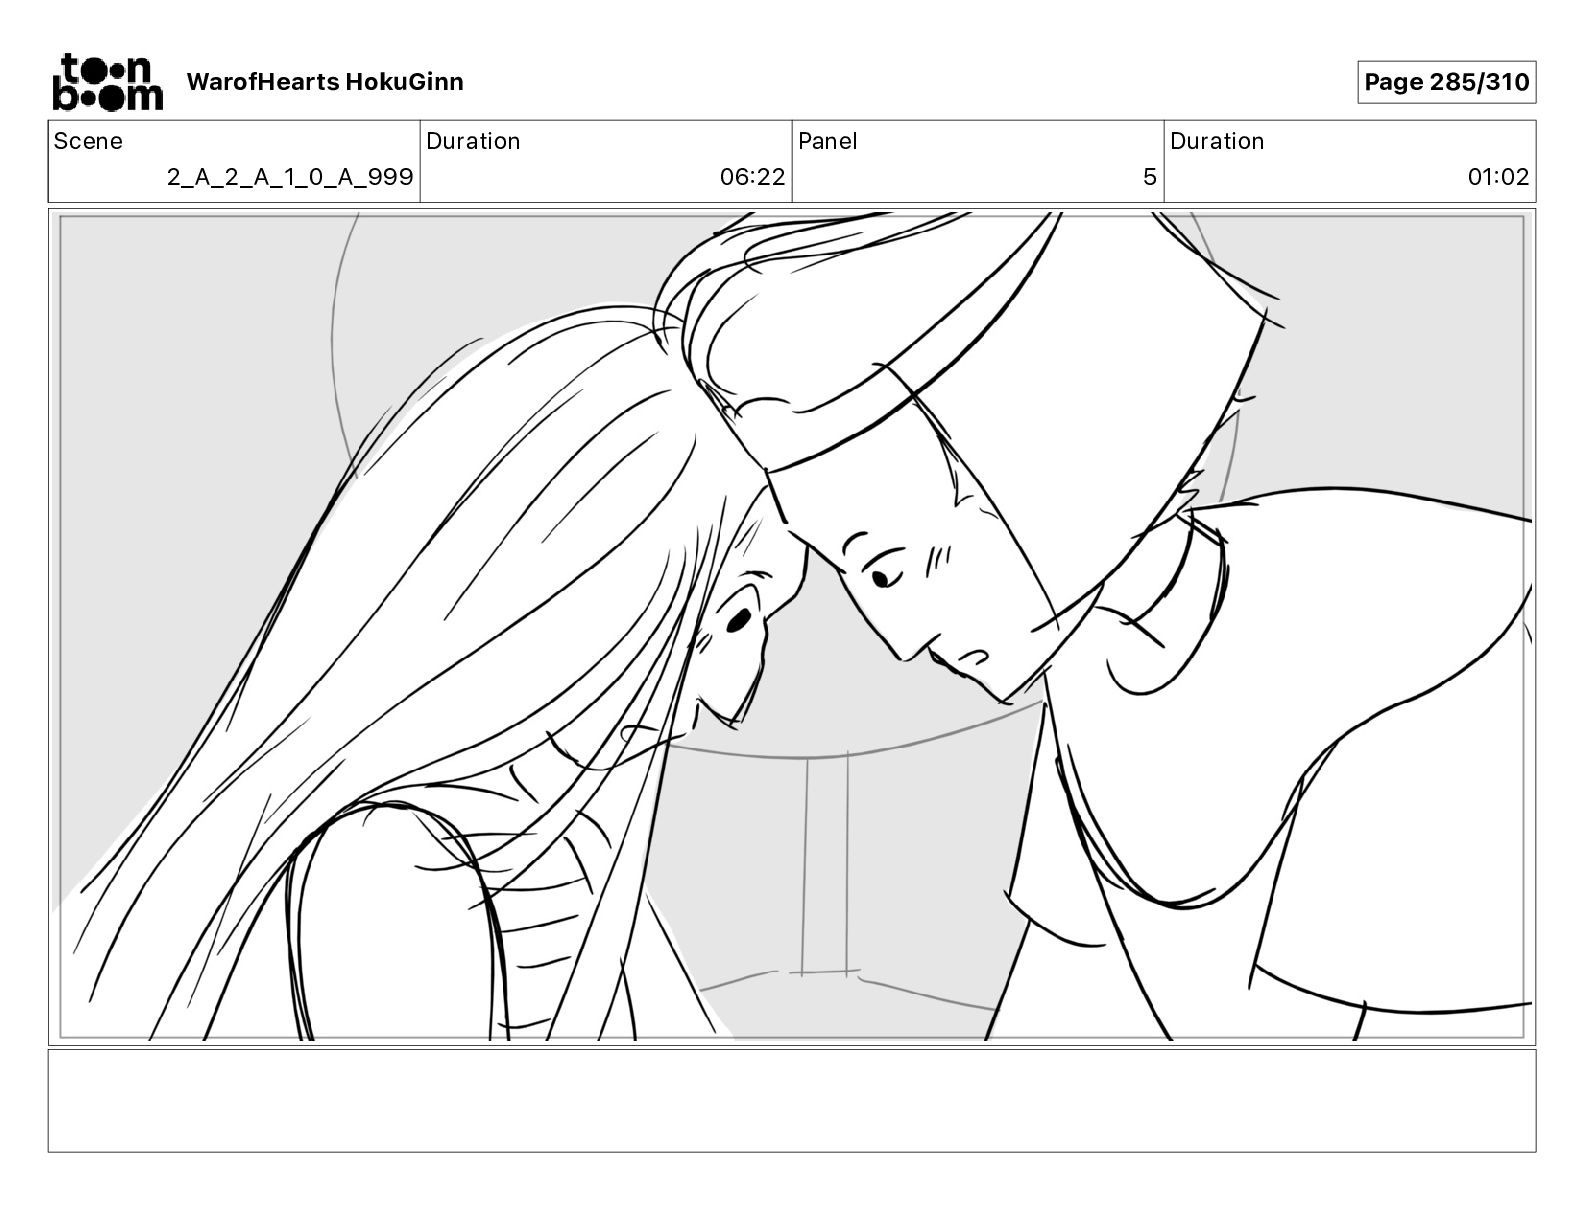The height and width of the screenshot is (1224, 1584).
Task: Select scene name 2_A_2_A_1_0_A_999
Action: tap(290, 177)
